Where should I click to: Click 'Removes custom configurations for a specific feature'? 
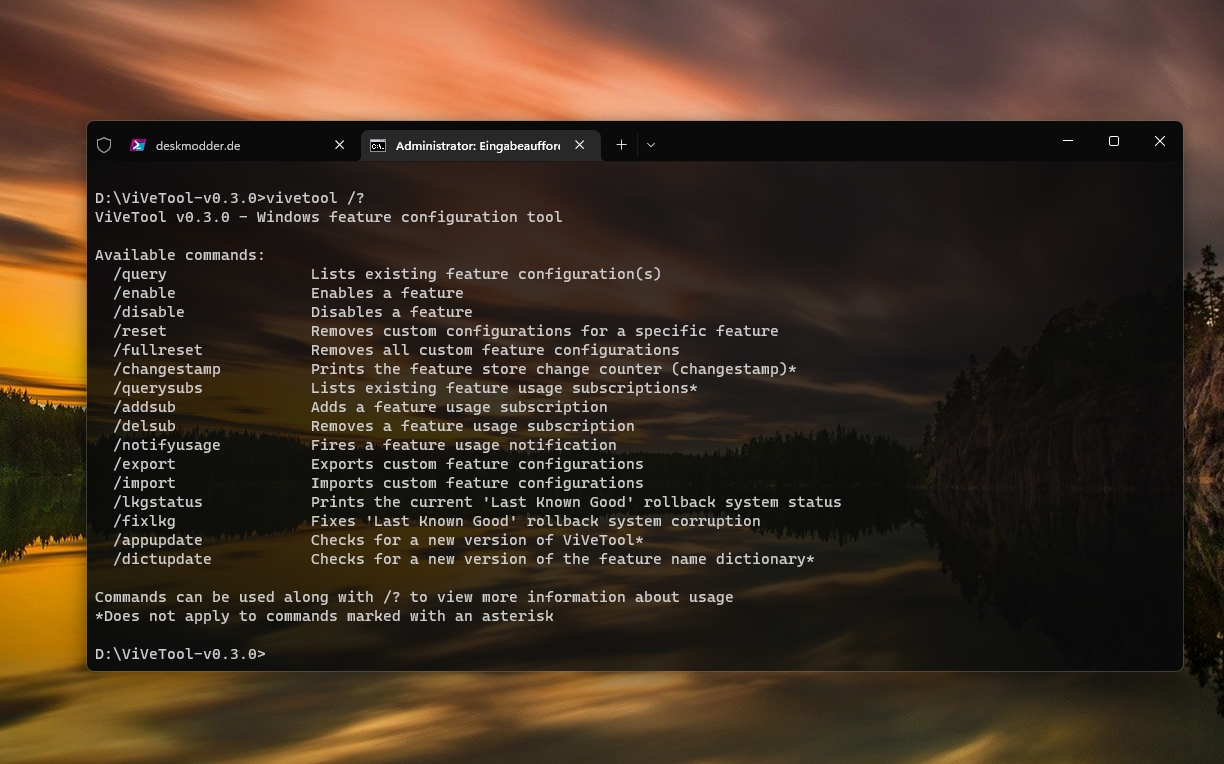545,331
